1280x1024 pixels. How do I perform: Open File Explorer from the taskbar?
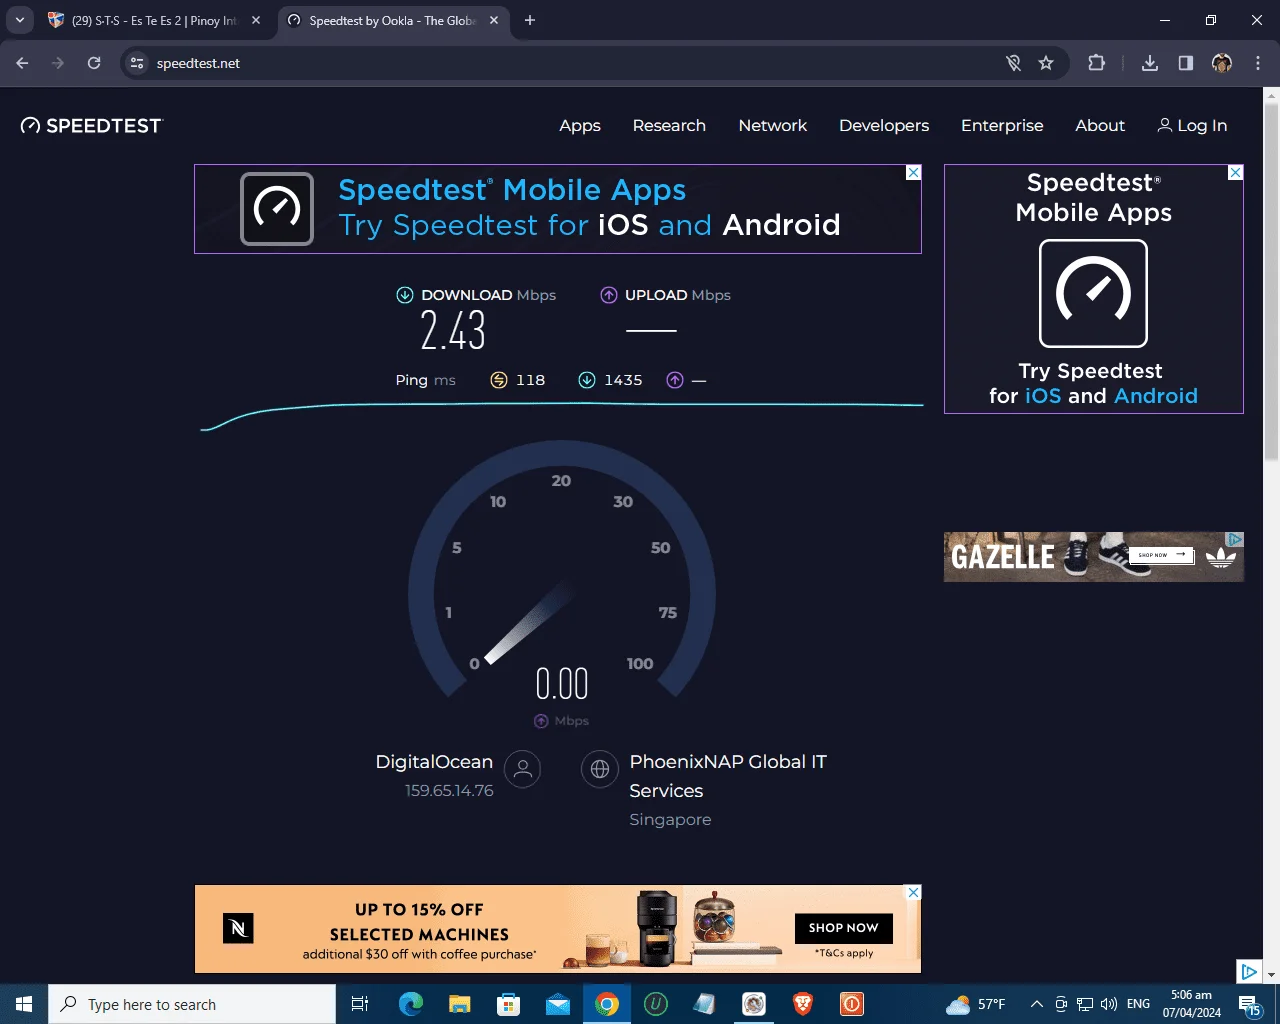(460, 1004)
